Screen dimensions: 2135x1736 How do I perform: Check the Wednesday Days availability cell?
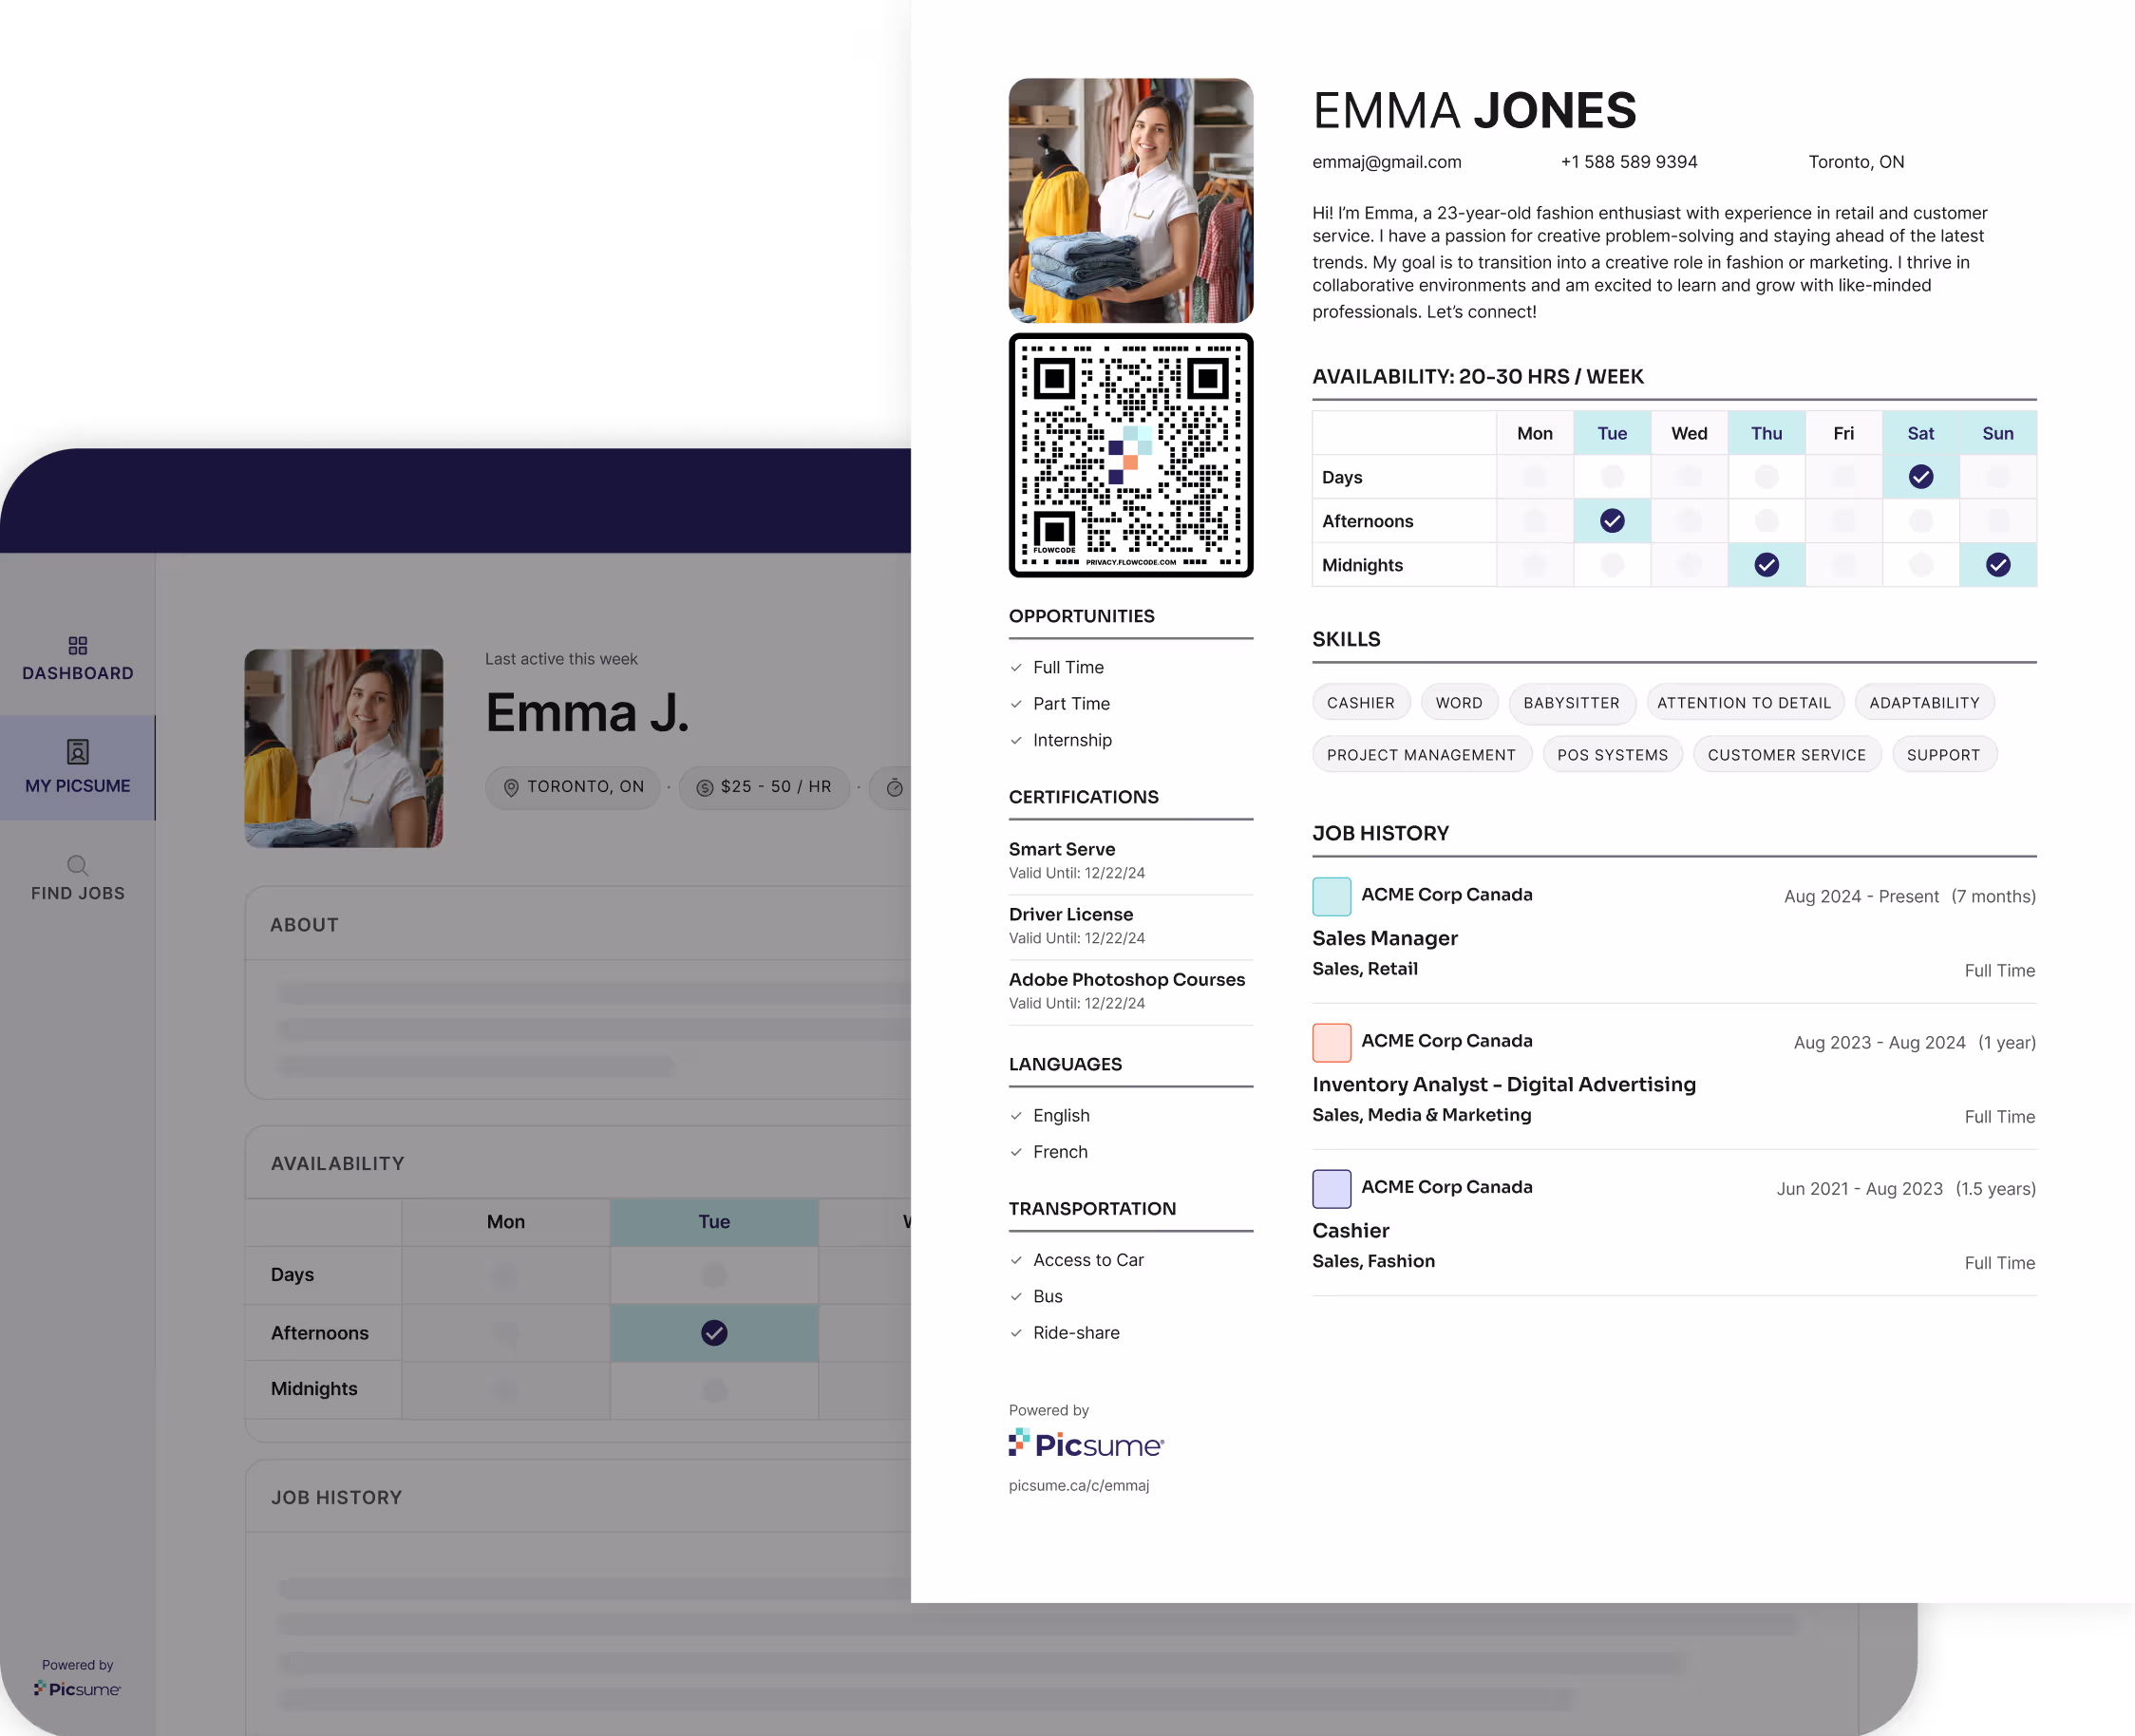1689,477
